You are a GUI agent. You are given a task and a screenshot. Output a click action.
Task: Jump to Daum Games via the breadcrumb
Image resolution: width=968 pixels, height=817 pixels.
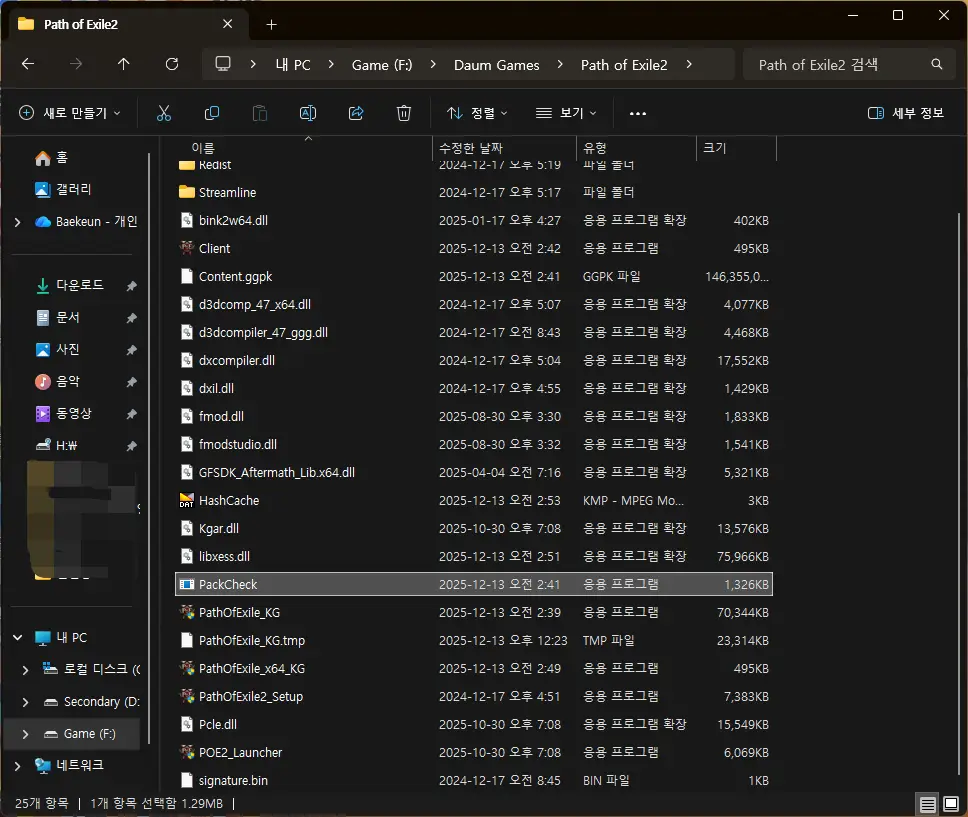pos(497,64)
